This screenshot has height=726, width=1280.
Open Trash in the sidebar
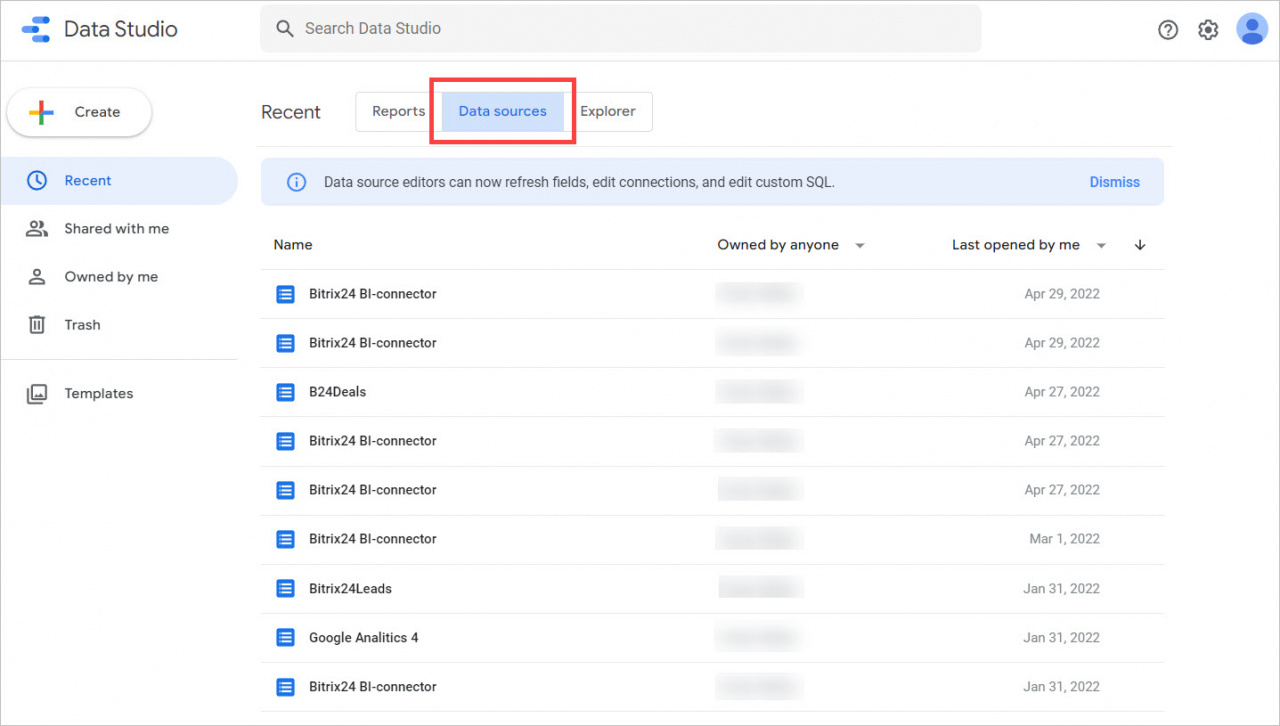(x=119, y=325)
